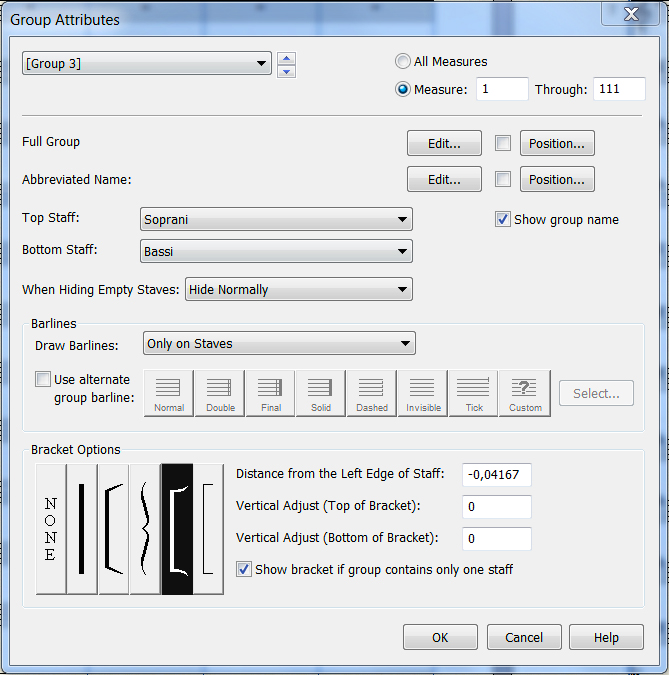Screen dimensions: 669x675
Task: Click the Distance from Left Edge field
Action: pos(497,475)
